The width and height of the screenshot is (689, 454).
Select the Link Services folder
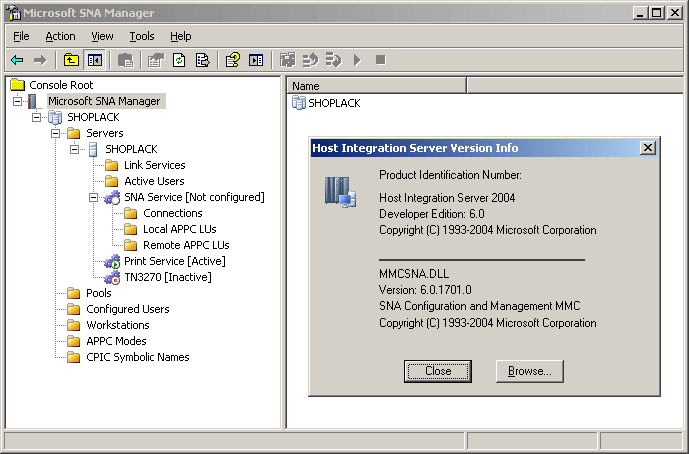coord(154,165)
